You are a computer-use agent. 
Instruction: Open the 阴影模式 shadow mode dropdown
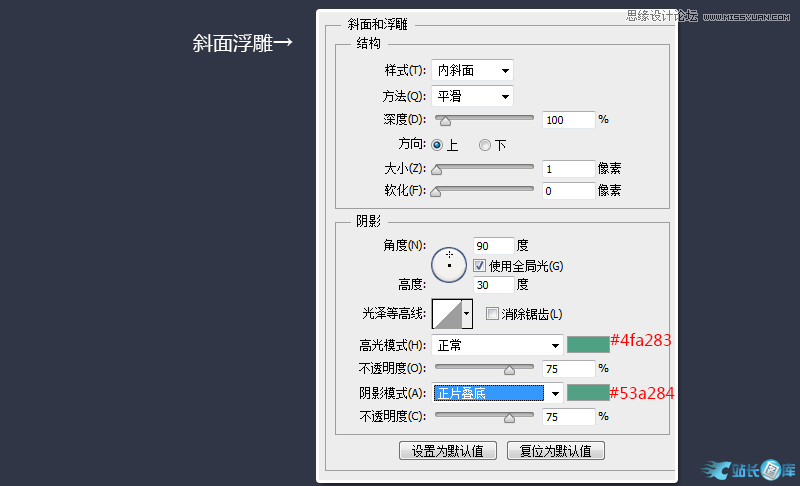coord(497,393)
